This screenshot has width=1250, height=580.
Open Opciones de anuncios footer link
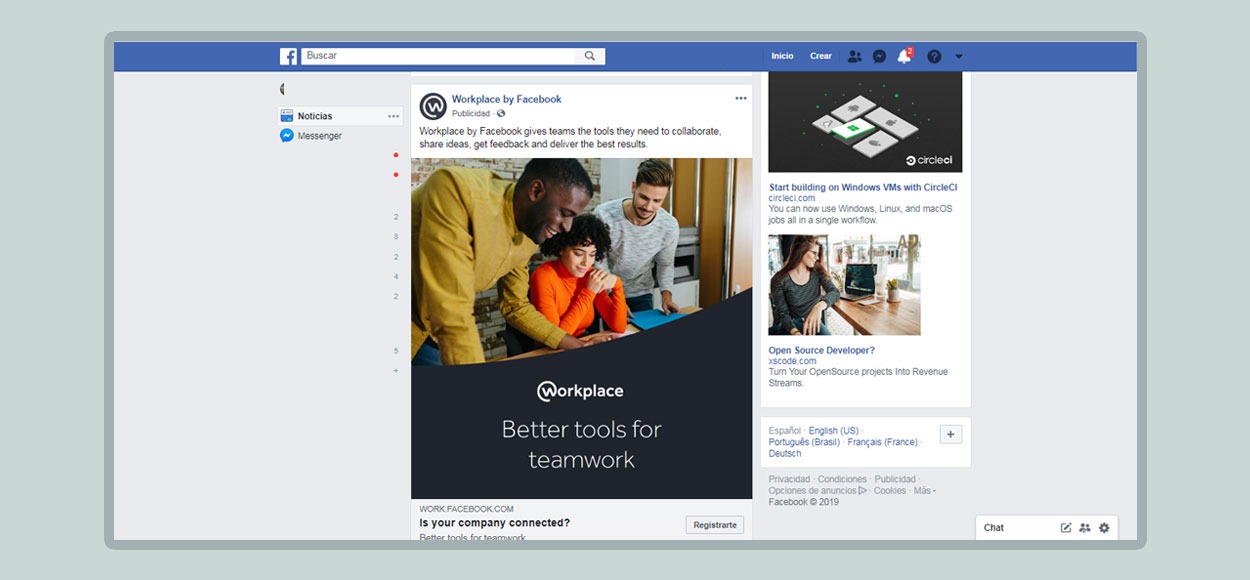tap(817, 491)
